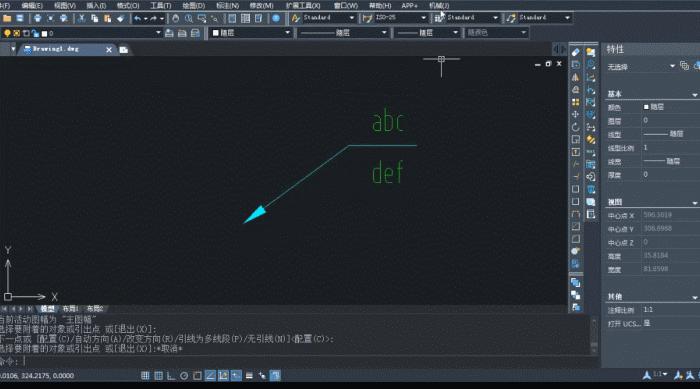Click the 线型比例 value field

(670, 148)
